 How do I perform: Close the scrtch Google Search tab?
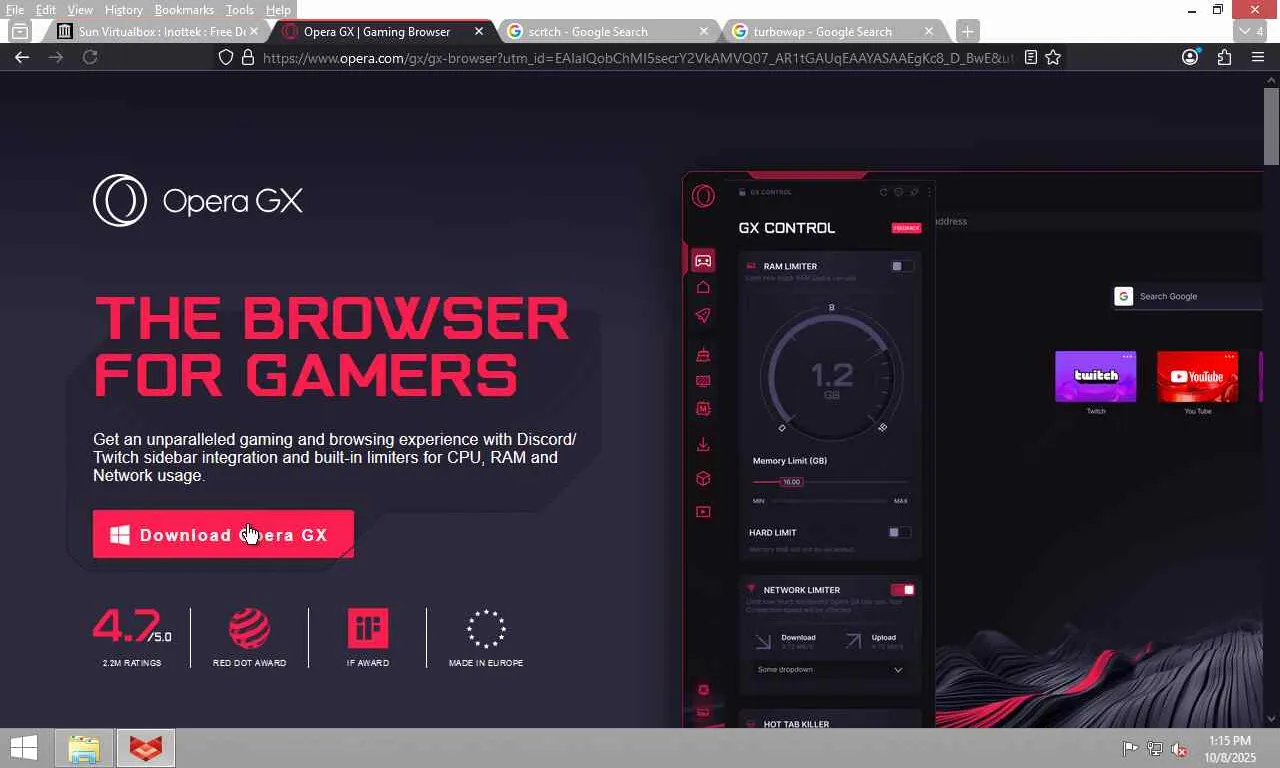point(704,31)
